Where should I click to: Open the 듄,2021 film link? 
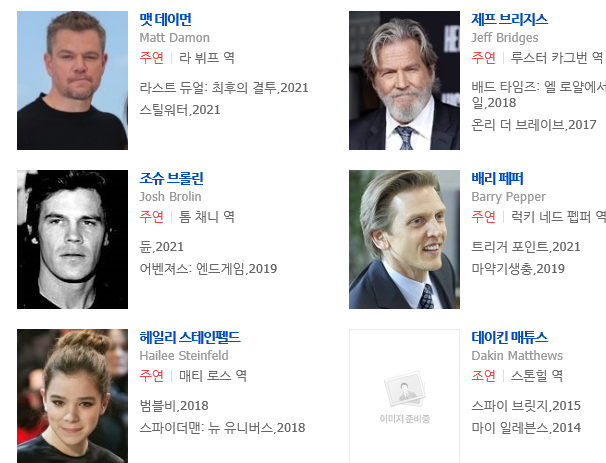[x=162, y=247]
